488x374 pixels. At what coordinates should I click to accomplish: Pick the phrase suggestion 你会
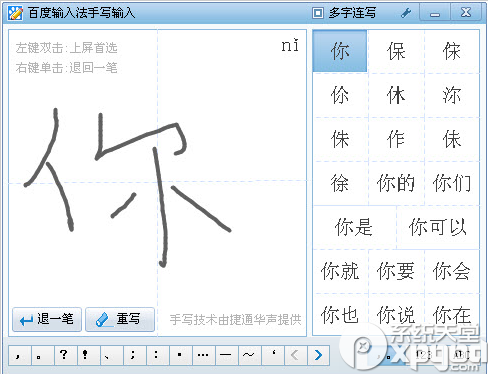click(x=452, y=271)
